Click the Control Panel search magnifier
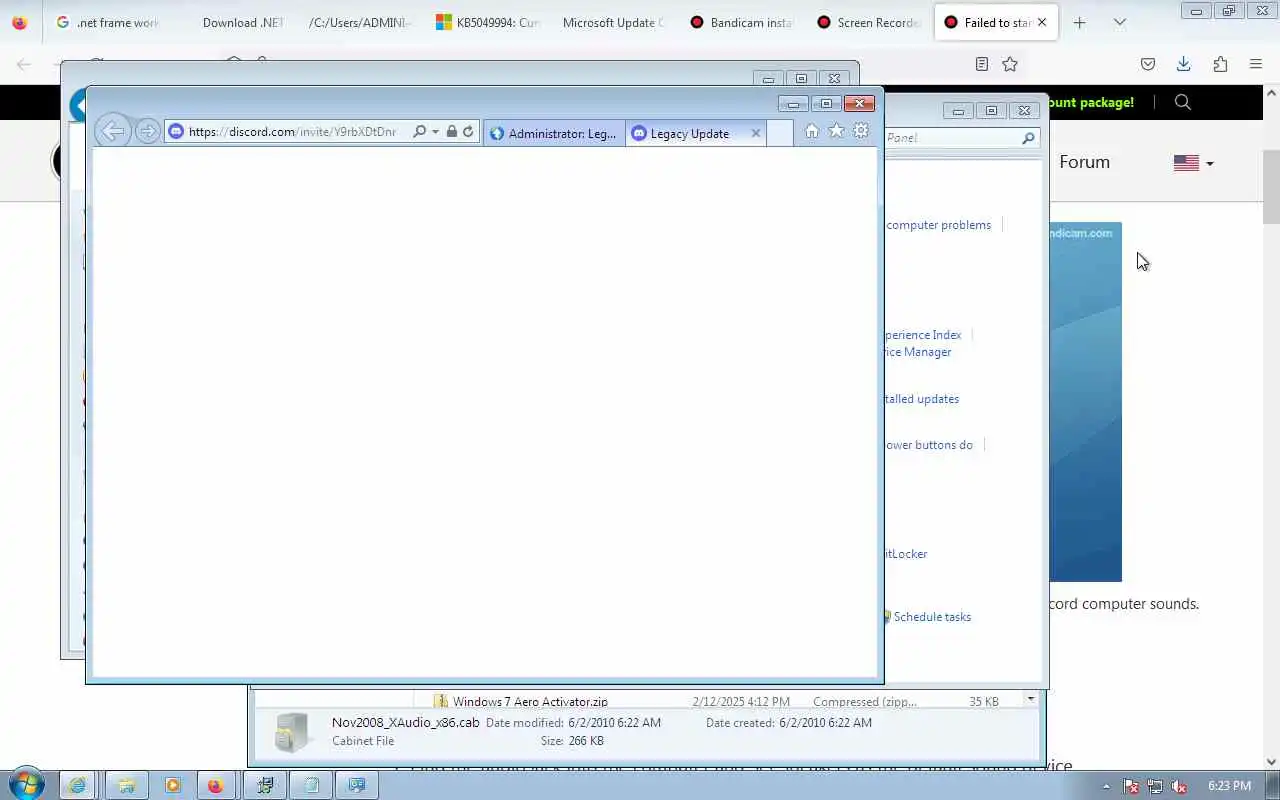 (x=1028, y=138)
